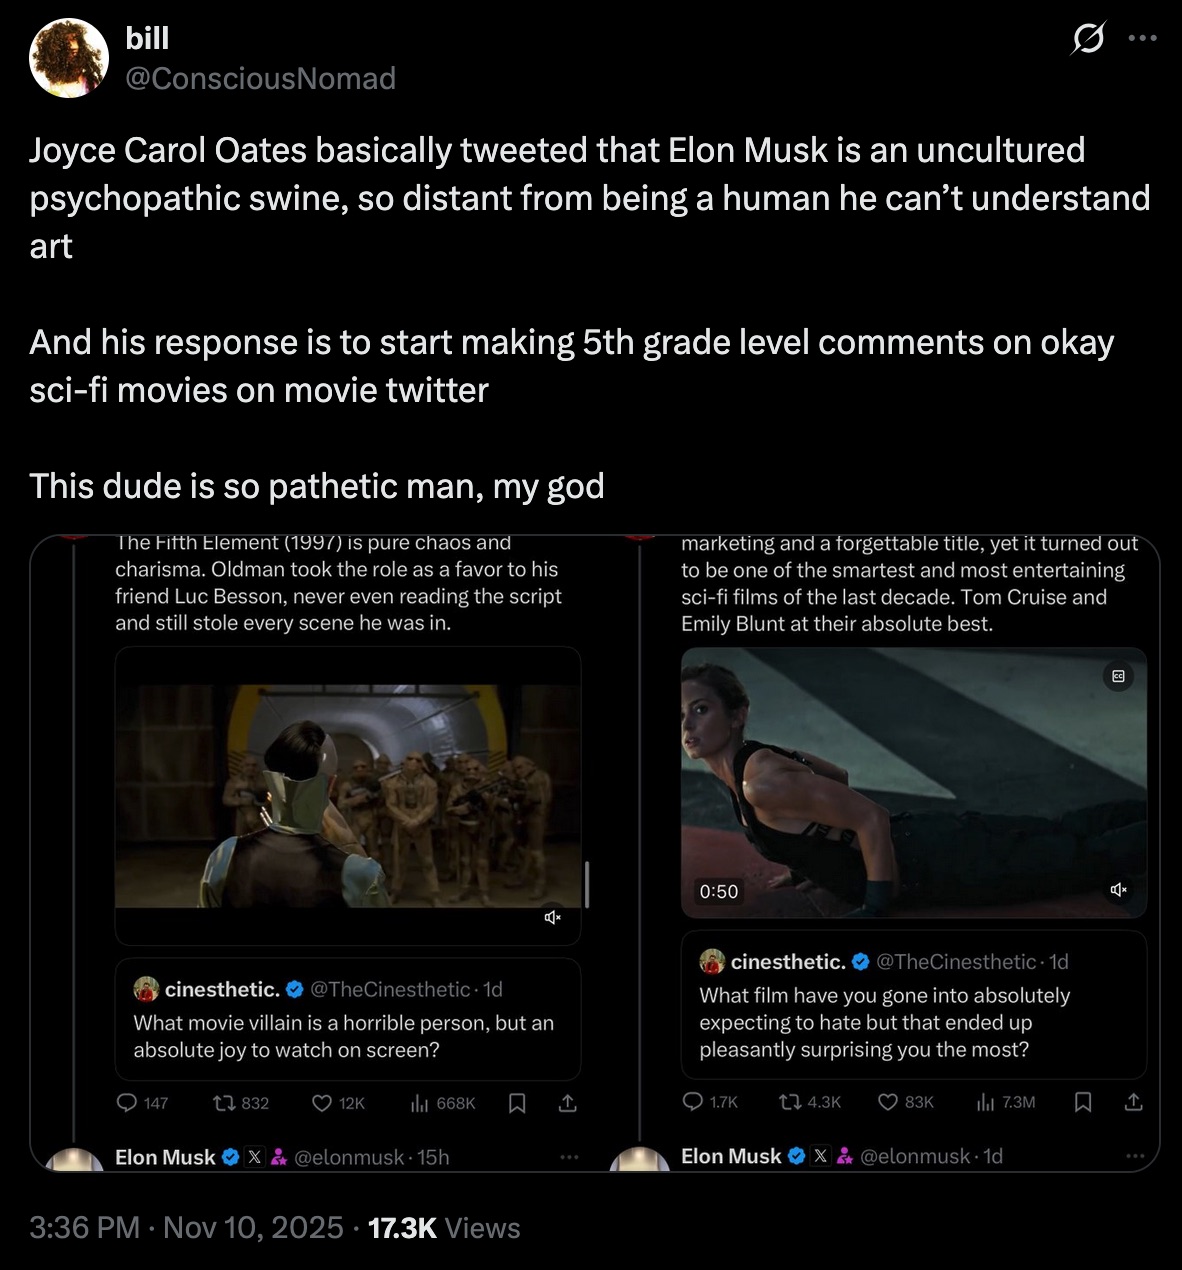The width and height of the screenshot is (1182, 1270).
Task: Click the Grok icon beside bill's post
Action: (1087, 40)
